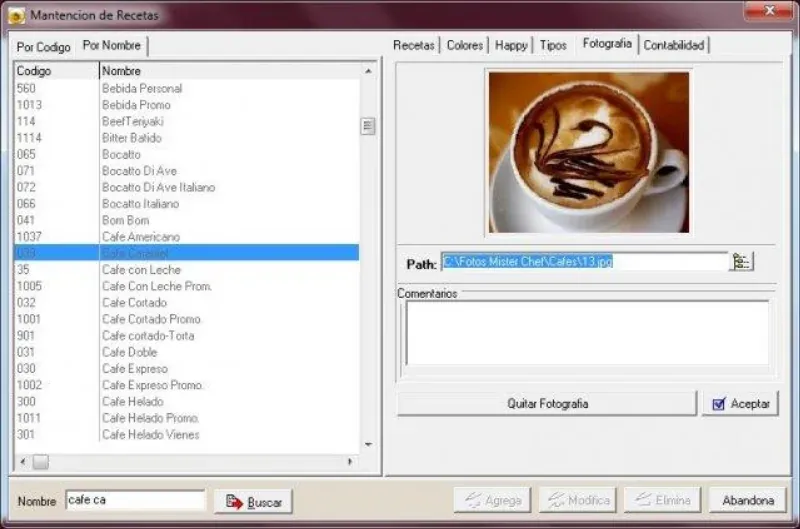Click the Elimina button icon
This screenshot has width=800, height=529.
643,500
